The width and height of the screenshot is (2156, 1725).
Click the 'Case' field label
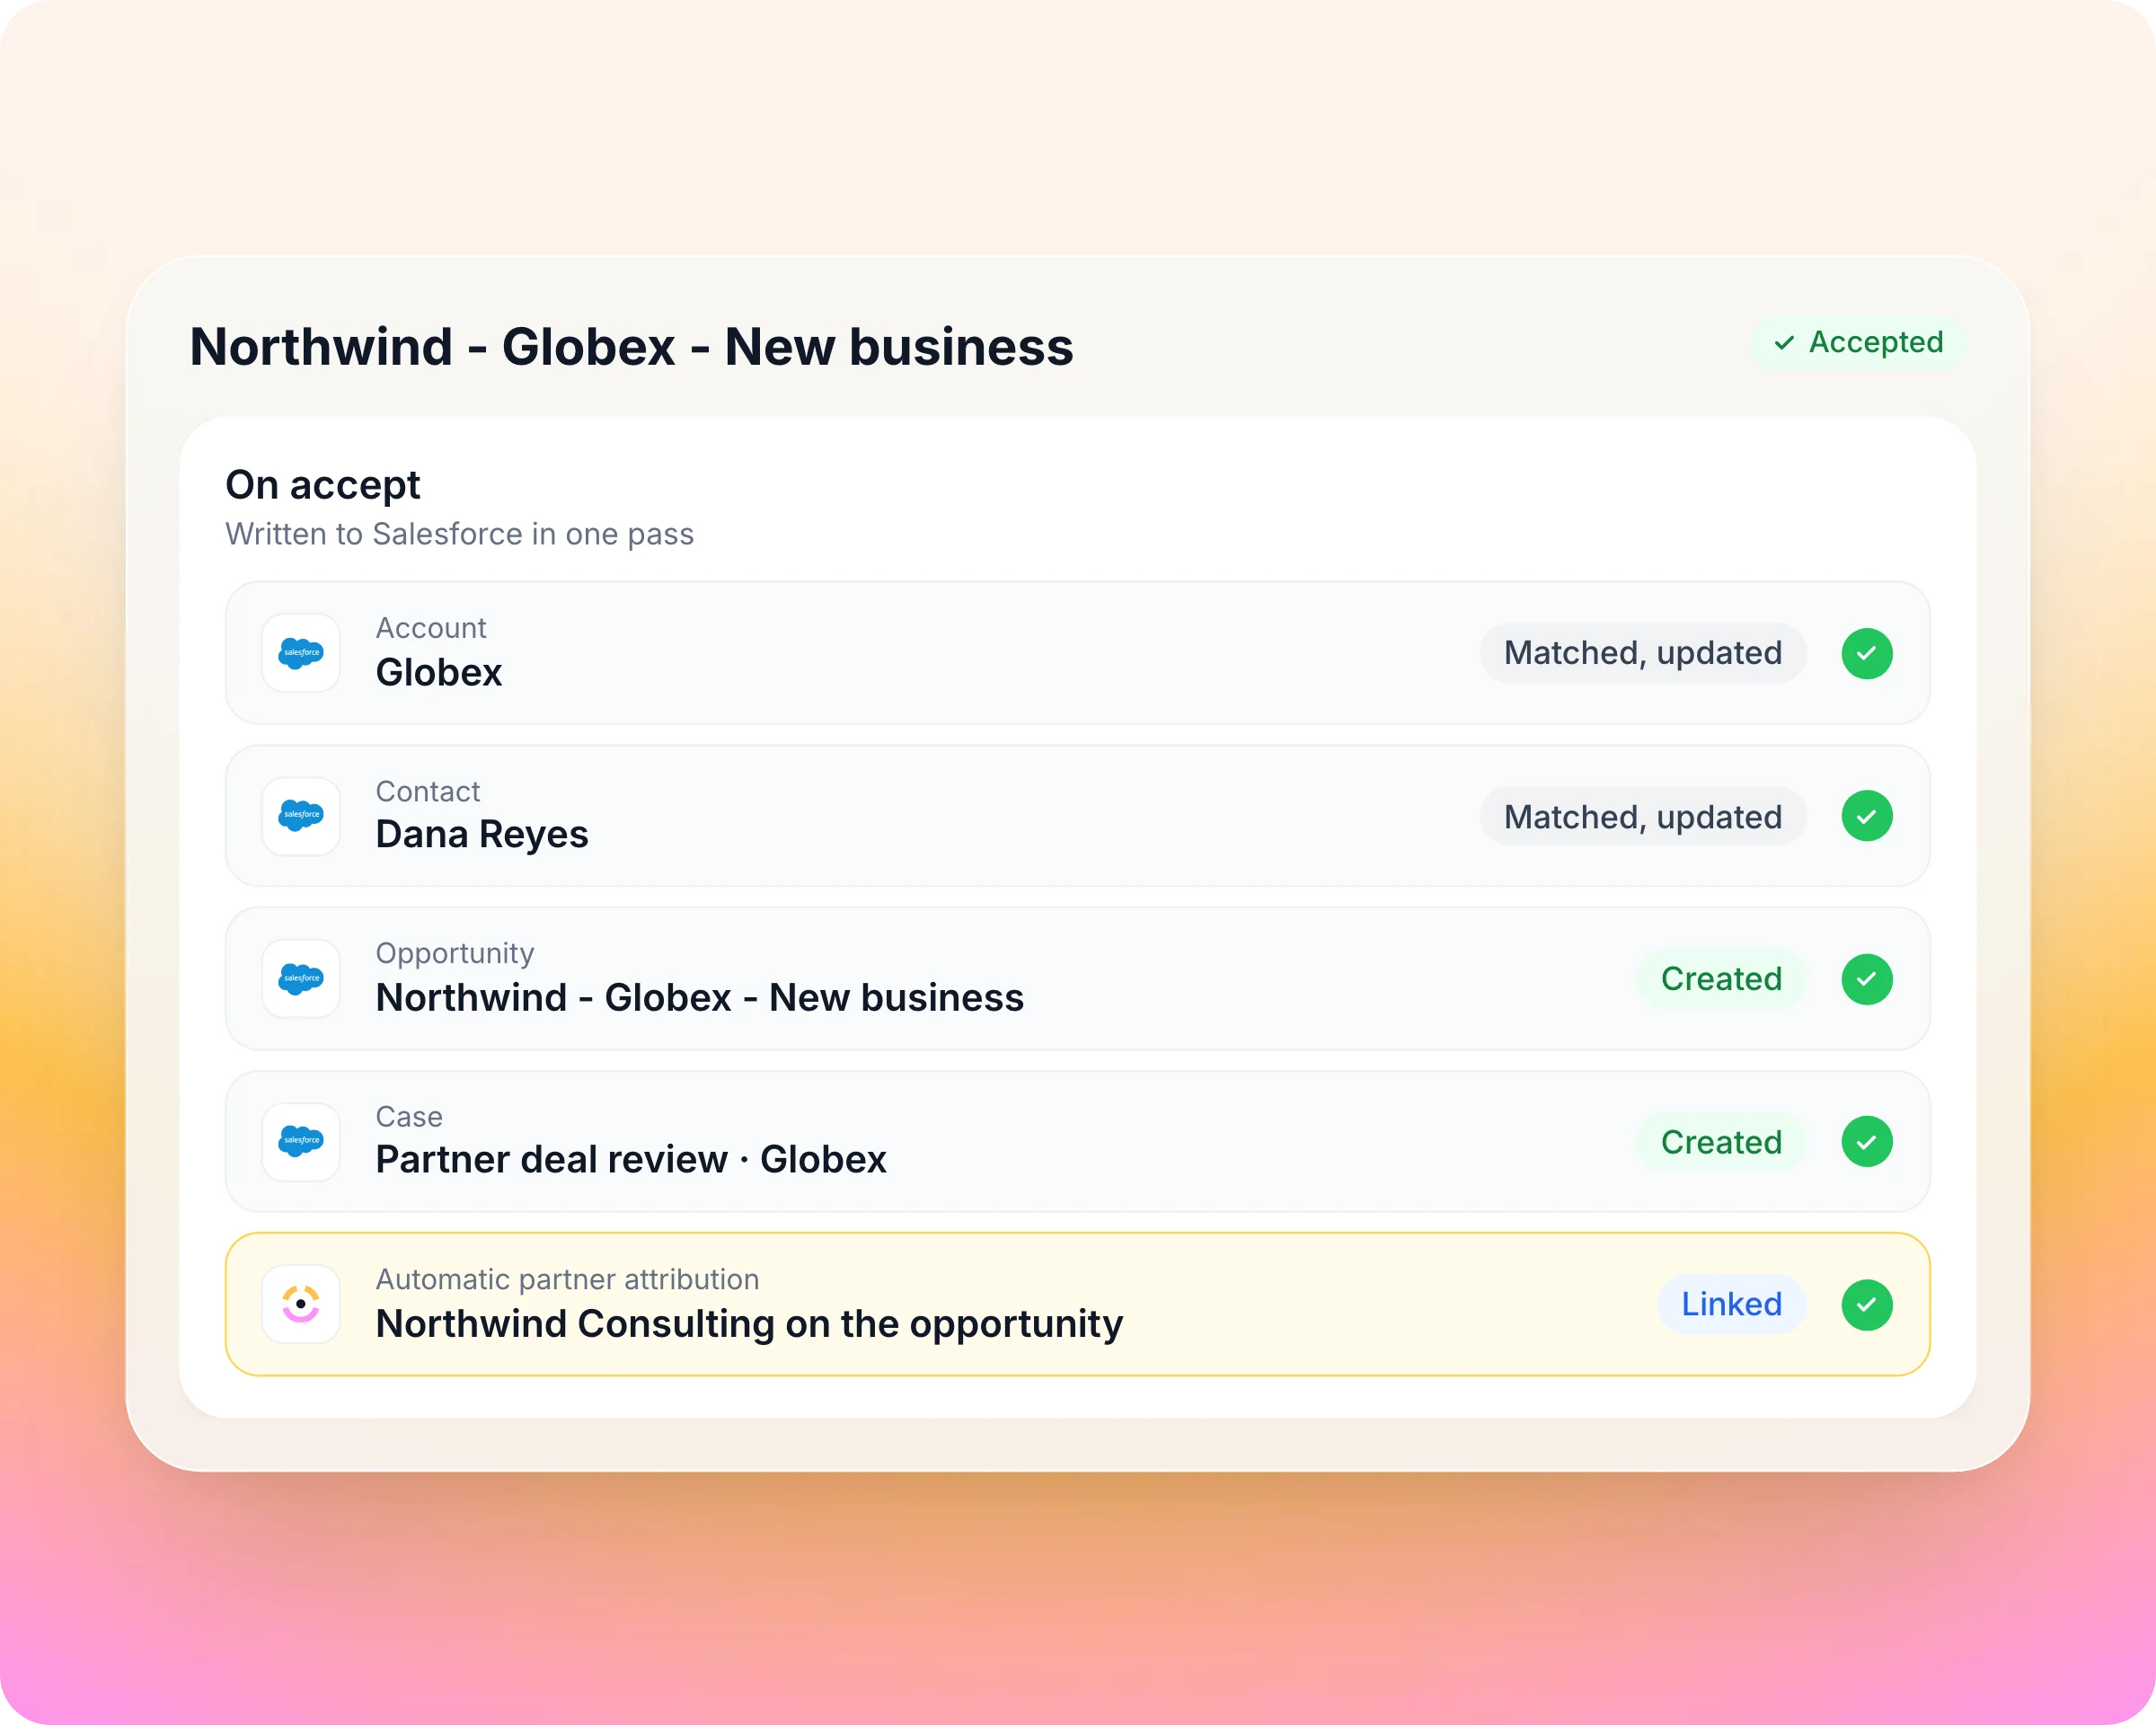coord(409,1116)
